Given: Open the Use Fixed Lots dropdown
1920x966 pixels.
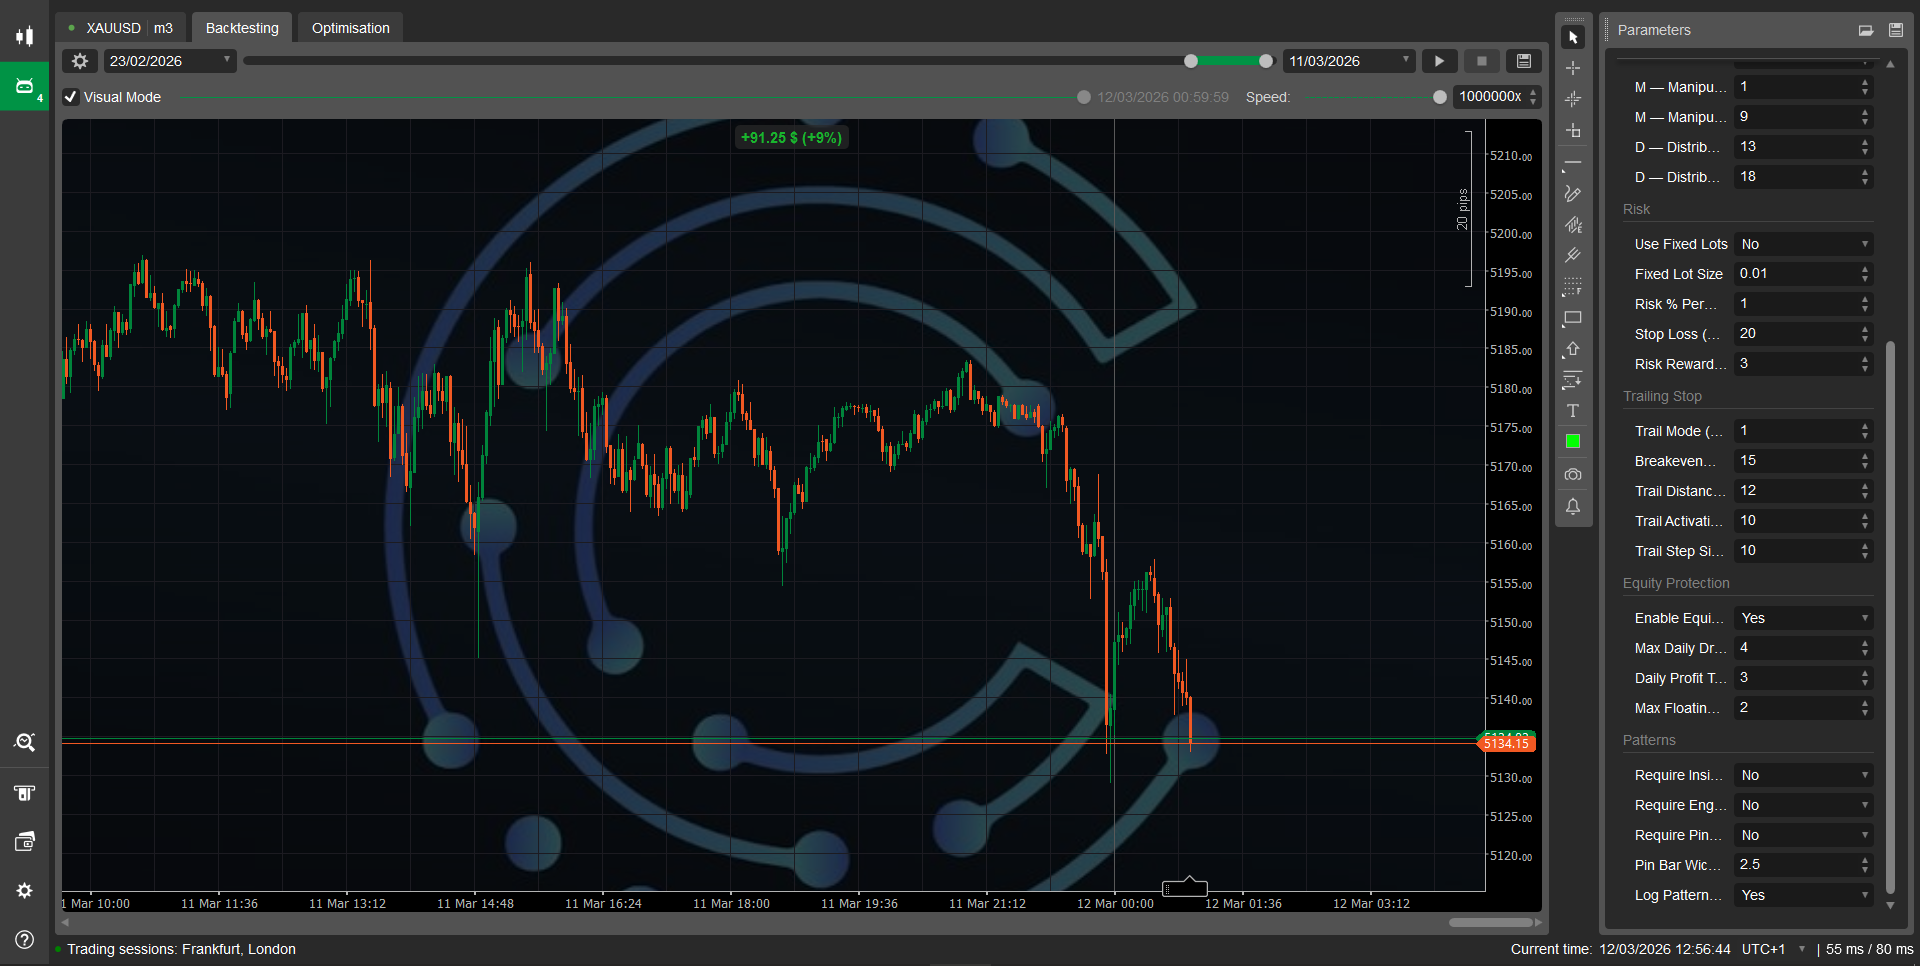Looking at the screenshot, I should 1803,244.
